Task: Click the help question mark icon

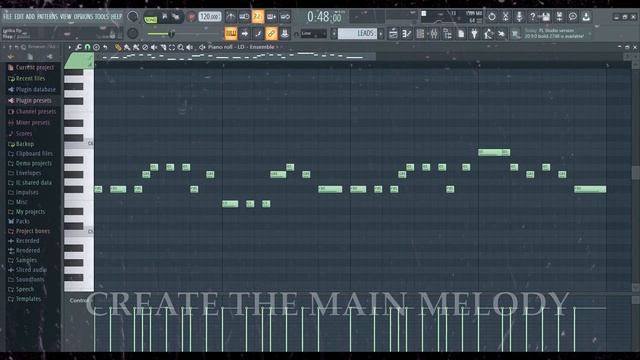Action: [x=532, y=17]
